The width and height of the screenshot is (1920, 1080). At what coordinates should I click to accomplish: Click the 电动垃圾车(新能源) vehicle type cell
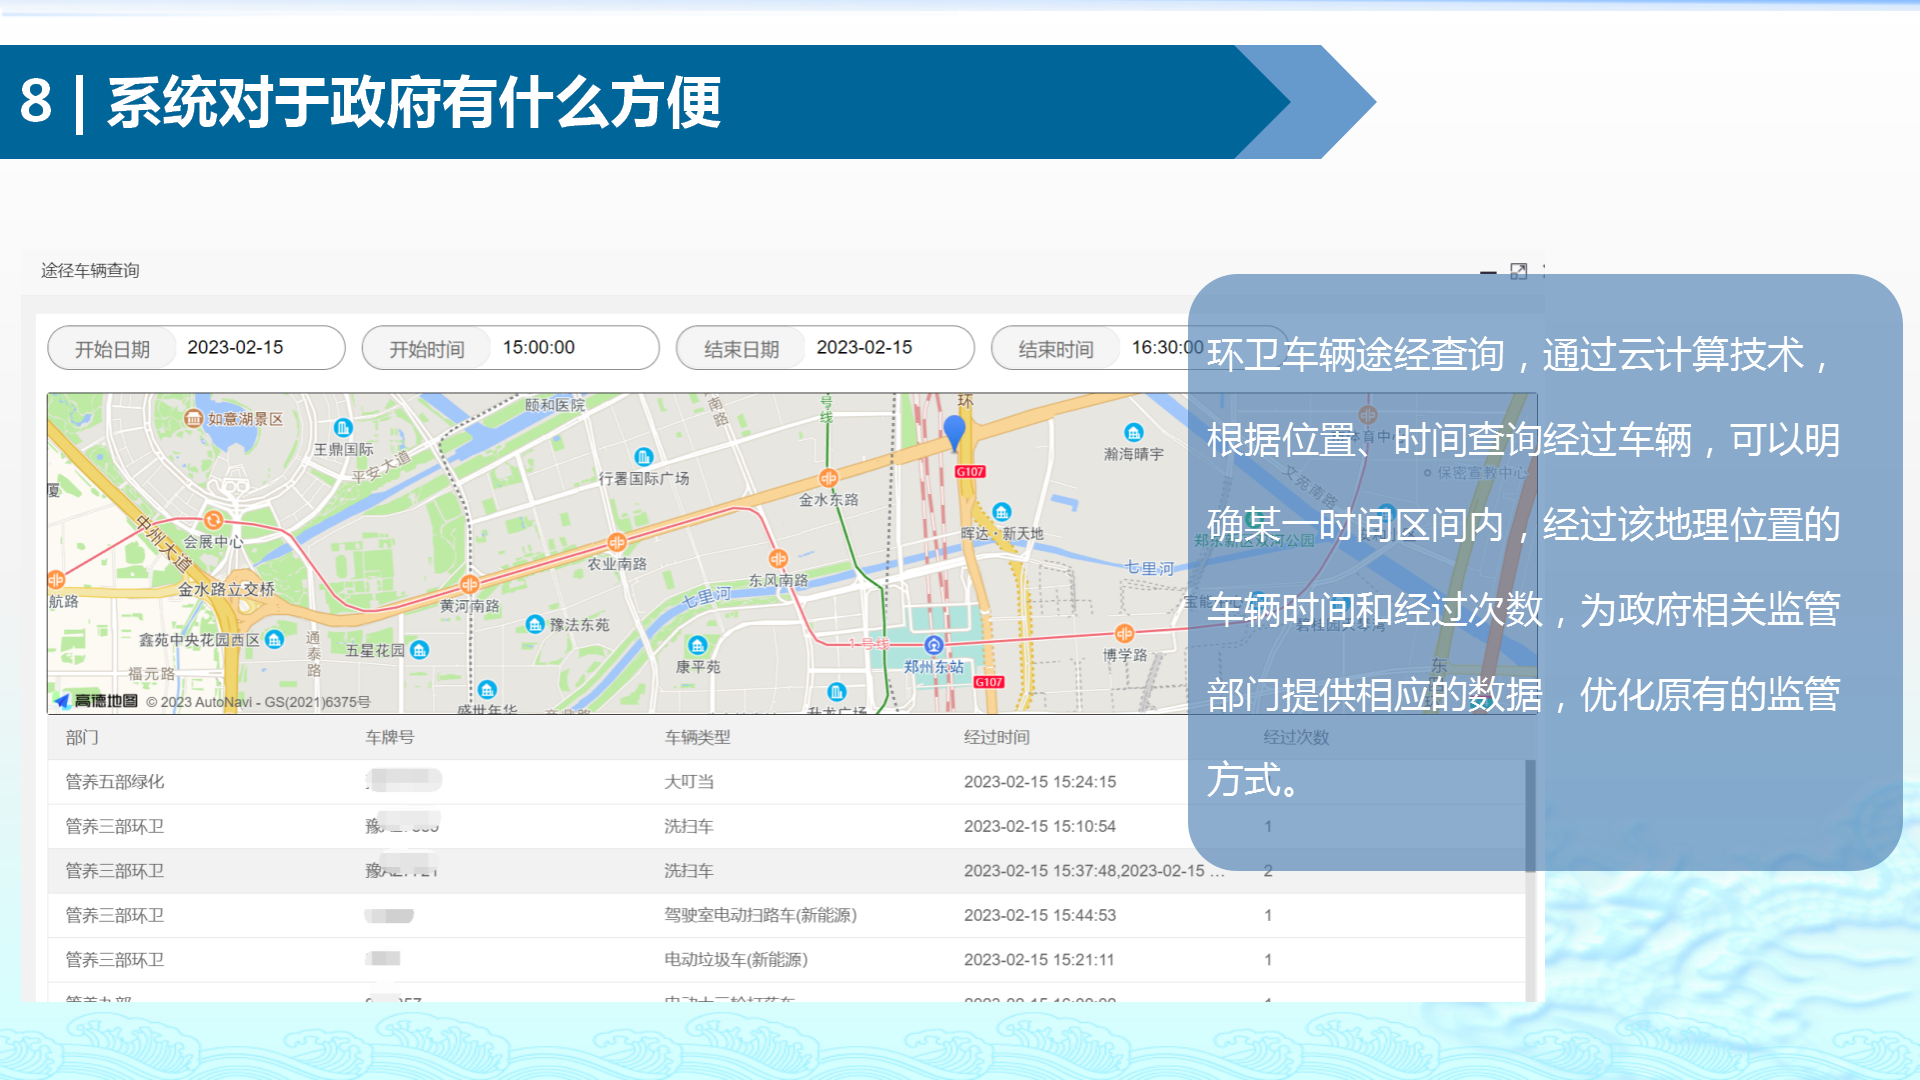tap(736, 960)
